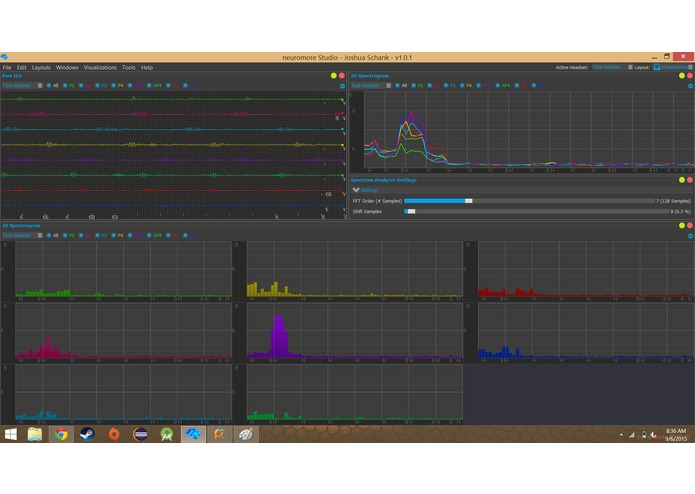
Task: Click green dock button of bottom 2D Spectrogram
Action: (682, 226)
